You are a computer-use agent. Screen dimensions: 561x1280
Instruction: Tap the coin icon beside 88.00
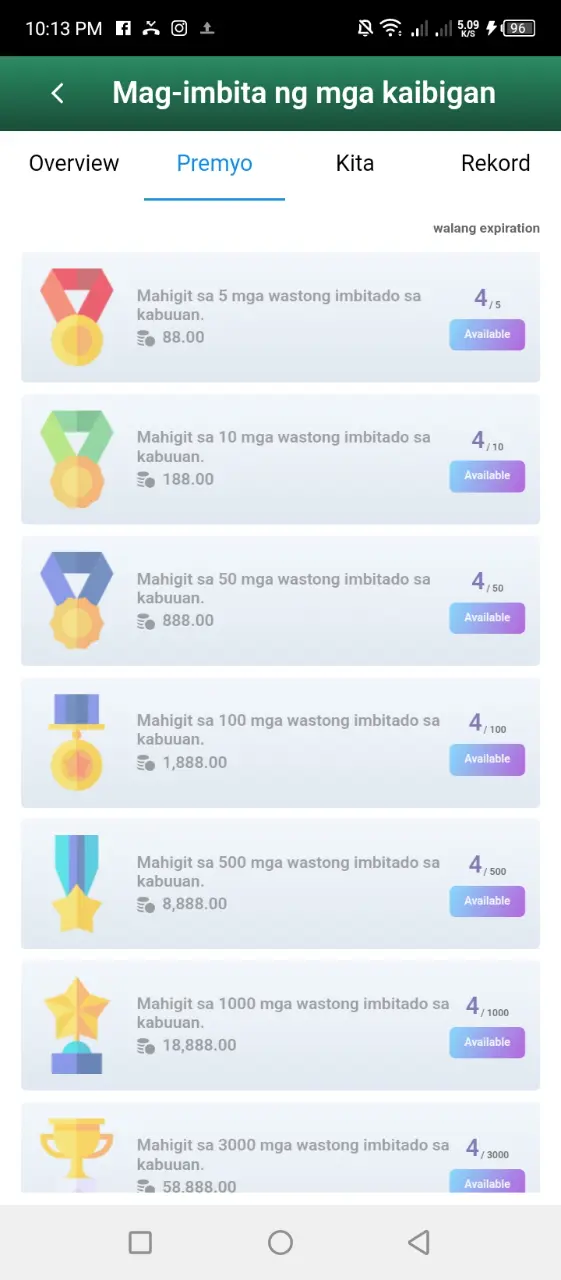[145, 338]
